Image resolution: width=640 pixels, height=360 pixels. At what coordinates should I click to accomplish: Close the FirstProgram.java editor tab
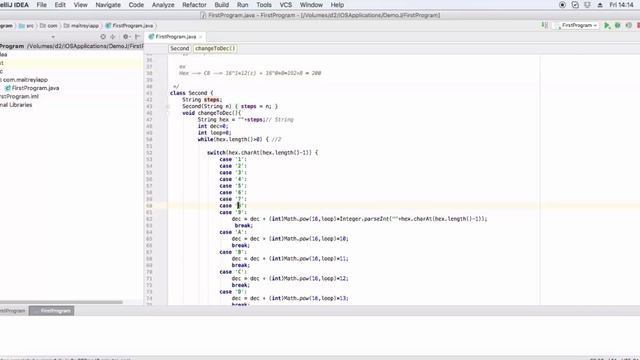(200, 37)
